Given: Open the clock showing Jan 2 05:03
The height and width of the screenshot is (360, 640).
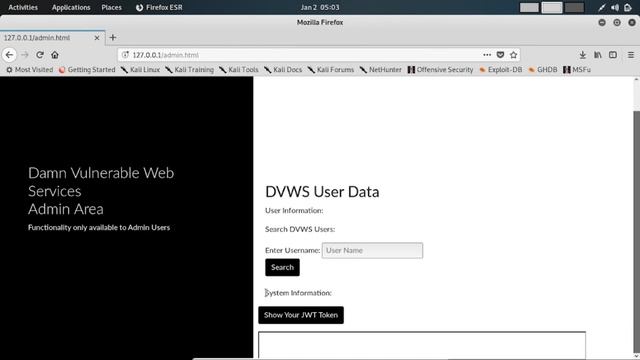Looking at the screenshot, I should coord(320,7).
